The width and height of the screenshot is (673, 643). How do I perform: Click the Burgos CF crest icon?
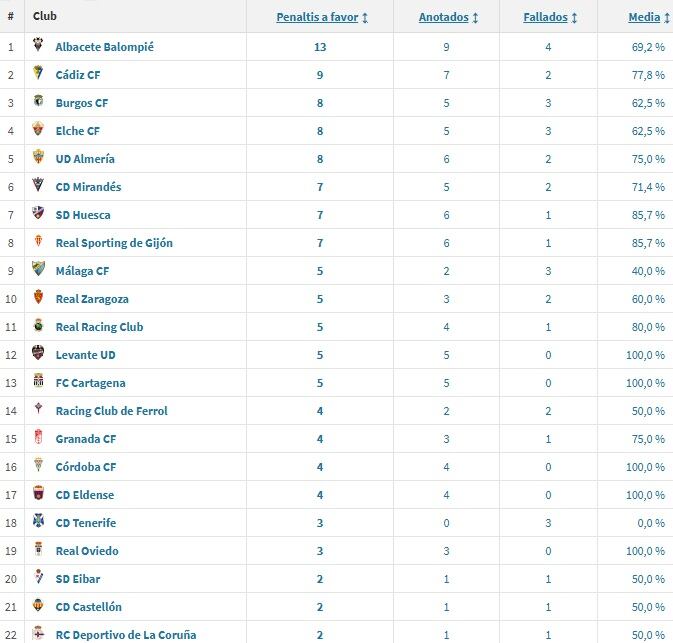39,102
